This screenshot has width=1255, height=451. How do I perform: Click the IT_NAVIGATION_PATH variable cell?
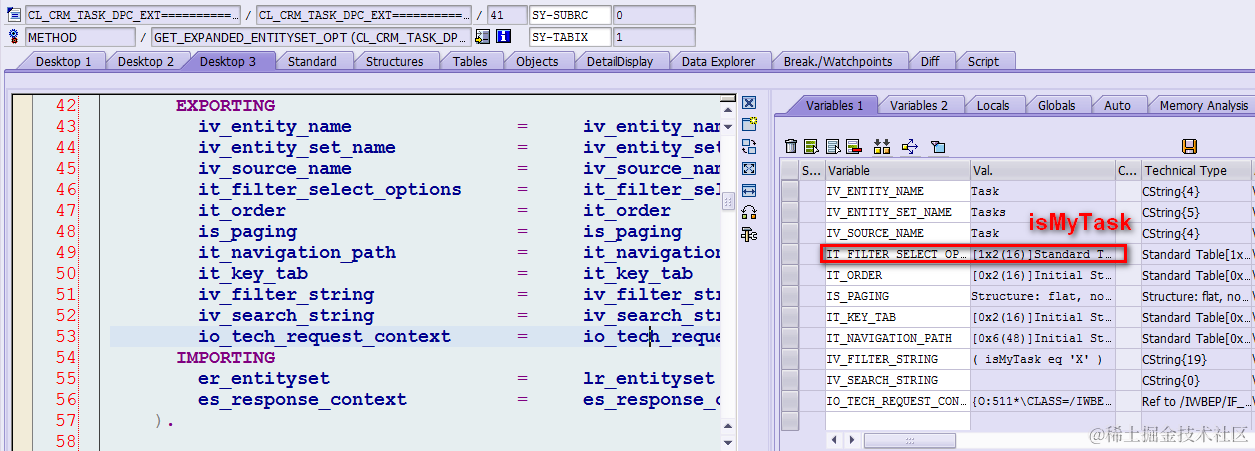[x=897, y=338]
